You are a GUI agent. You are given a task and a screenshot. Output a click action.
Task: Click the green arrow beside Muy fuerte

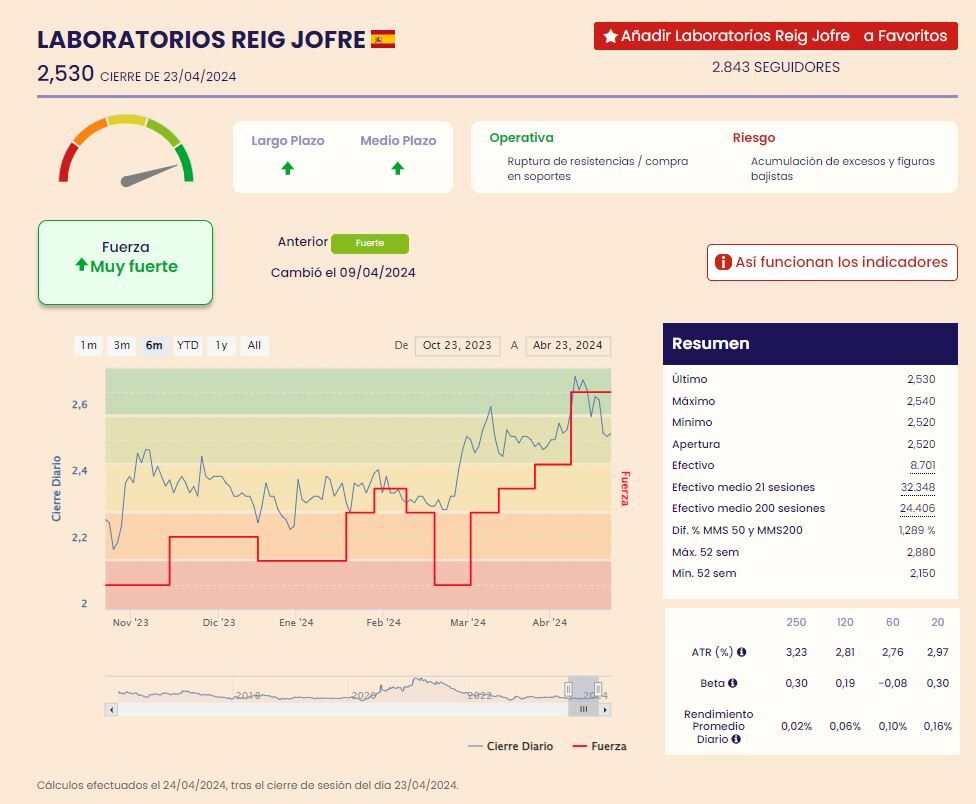[x=82, y=265]
